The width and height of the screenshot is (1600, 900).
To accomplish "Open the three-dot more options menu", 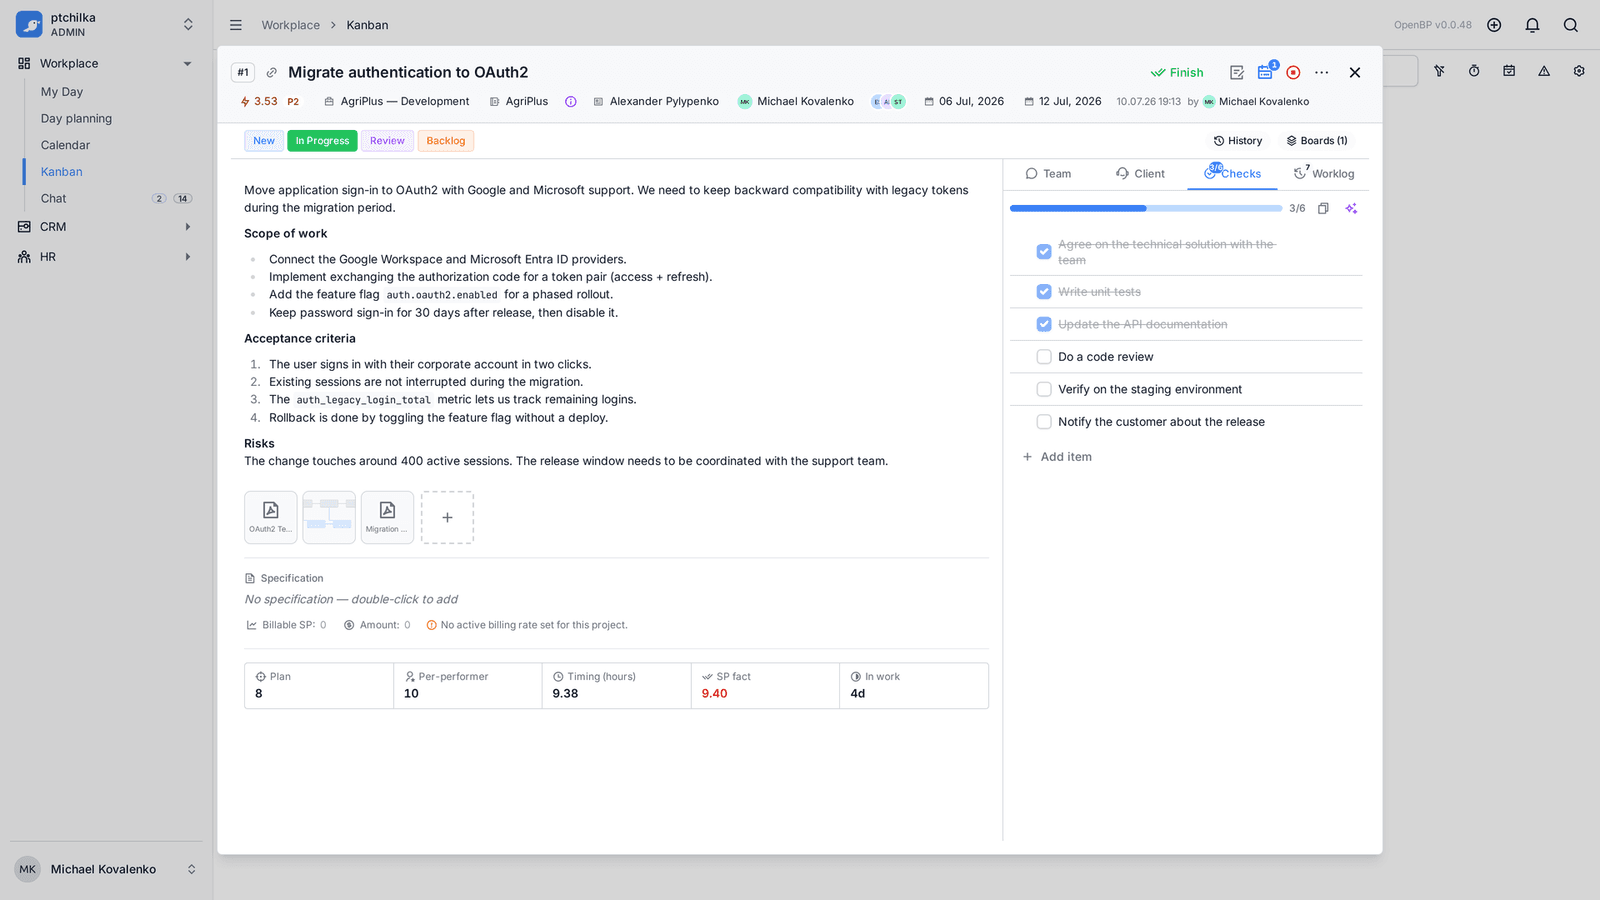I will pyautogui.click(x=1322, y=72).
